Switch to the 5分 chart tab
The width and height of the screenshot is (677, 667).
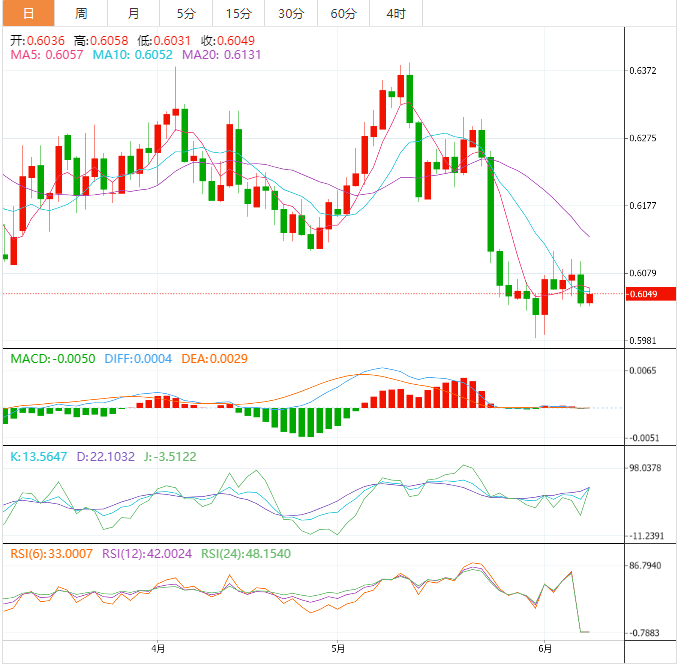186,13
